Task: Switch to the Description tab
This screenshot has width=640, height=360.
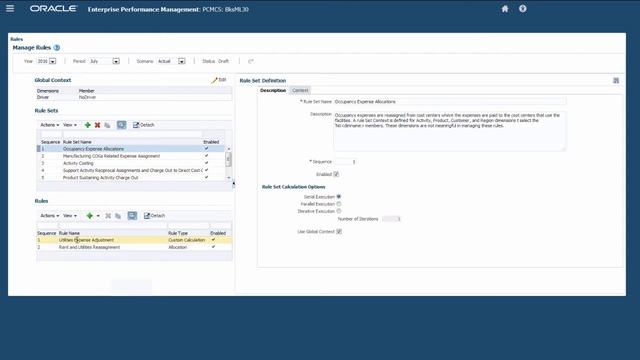Action: tap(273, 90)
